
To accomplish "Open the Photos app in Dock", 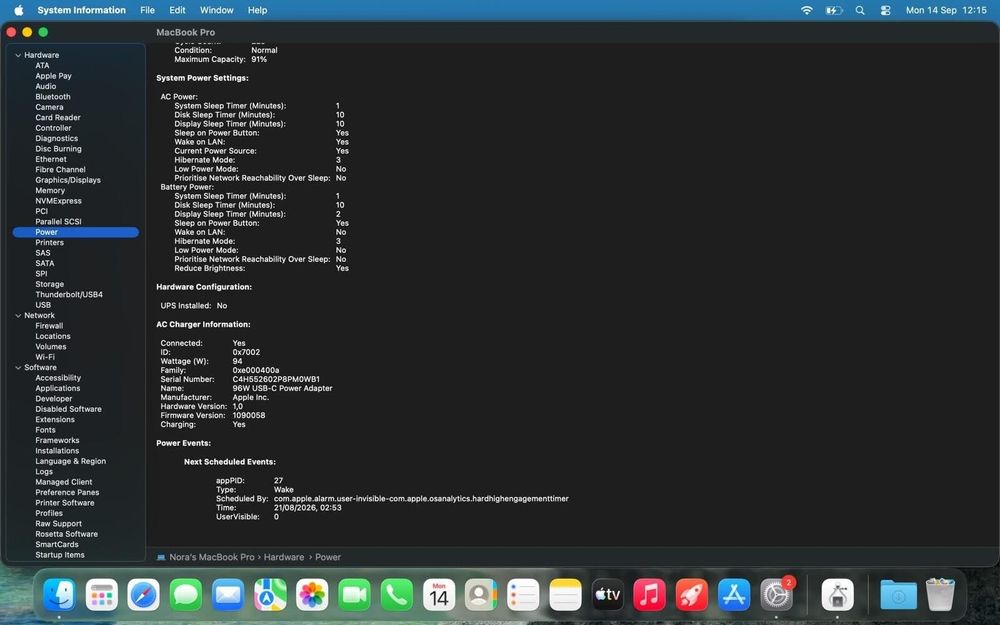I will click(312, 595).
